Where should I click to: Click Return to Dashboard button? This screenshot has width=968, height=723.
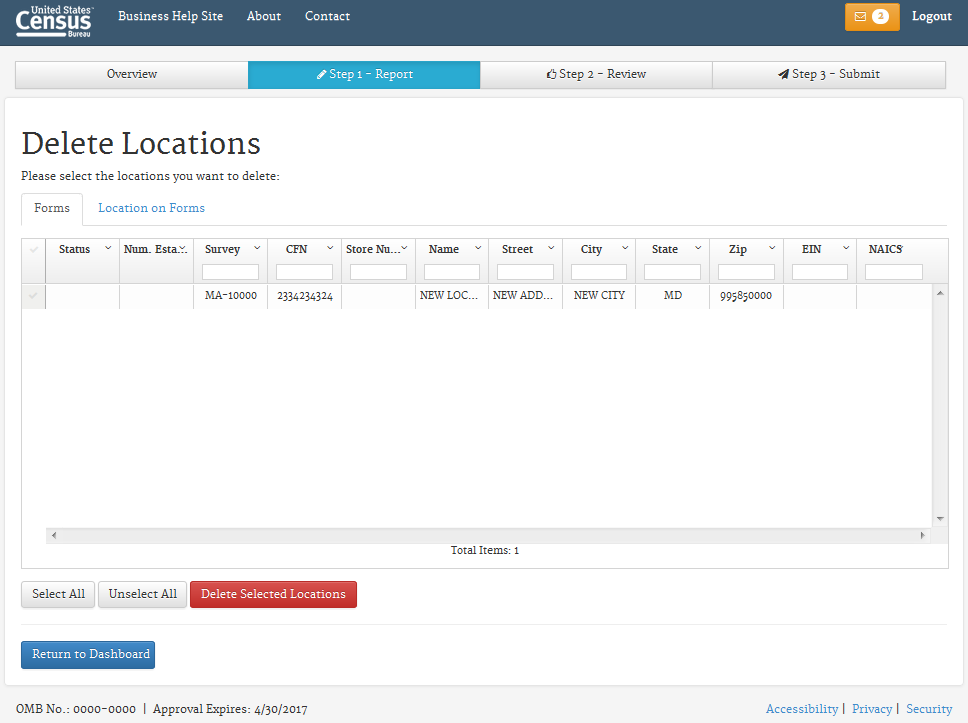click(88, 654)
